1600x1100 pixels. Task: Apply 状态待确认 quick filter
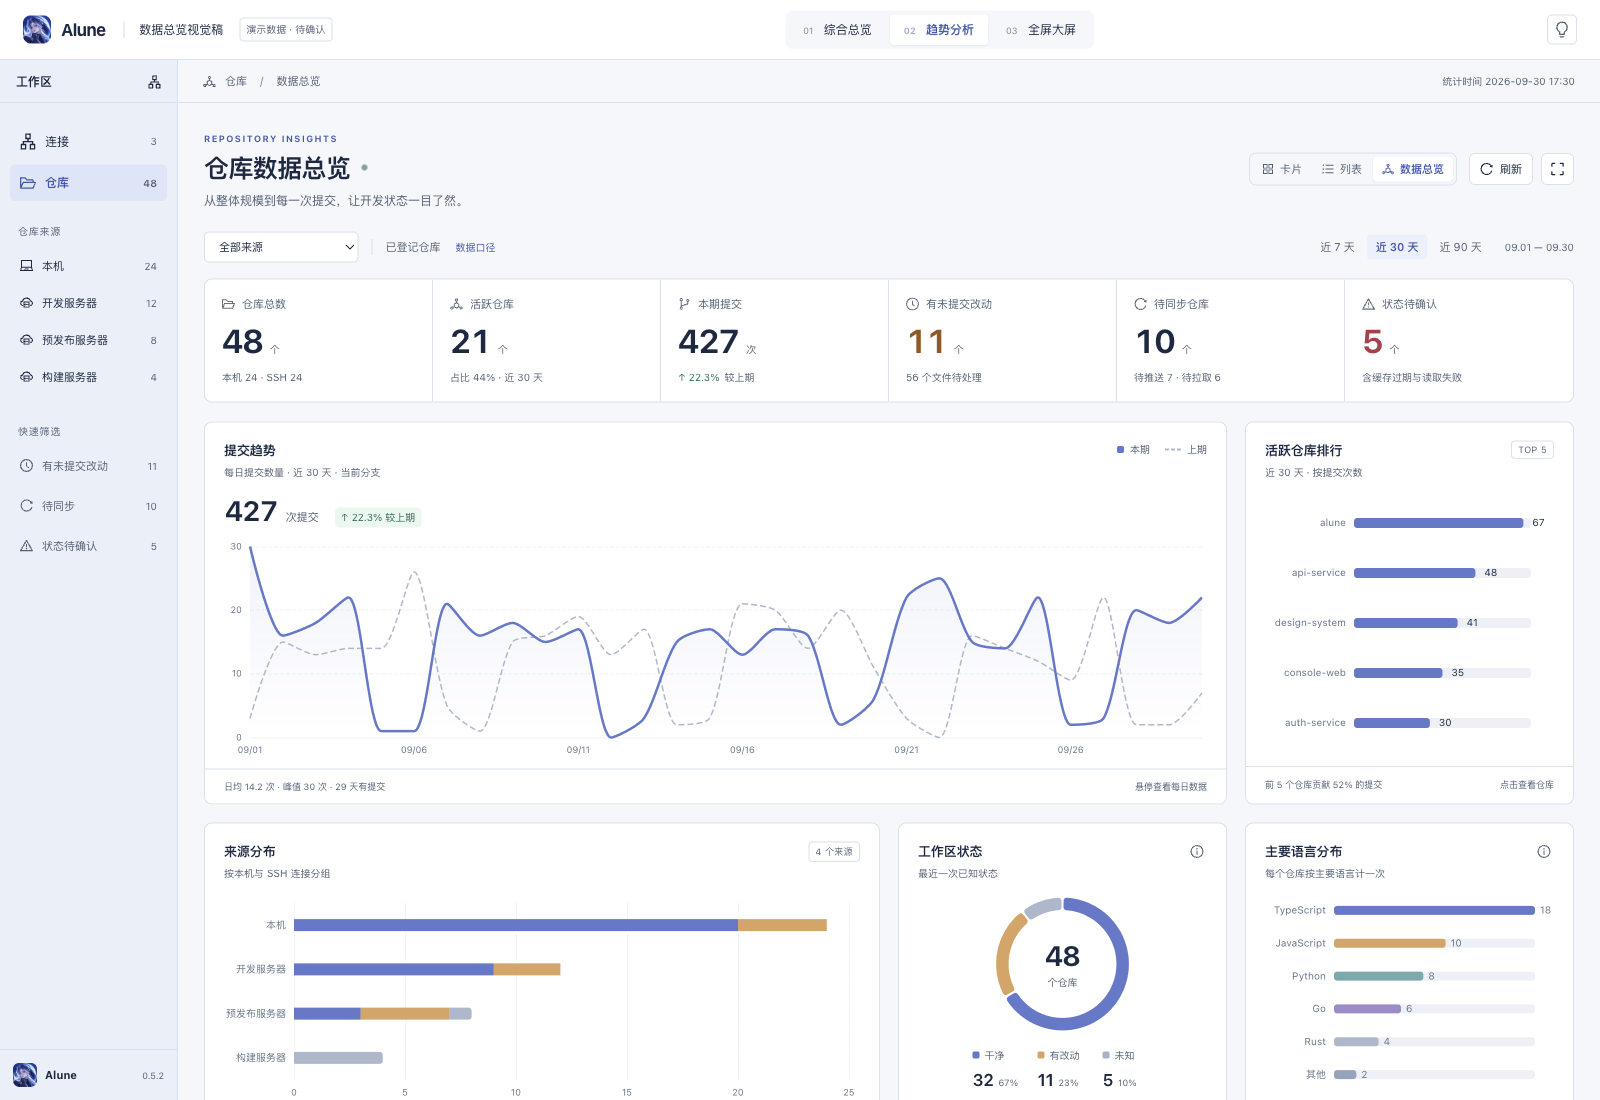coord(88,546)
